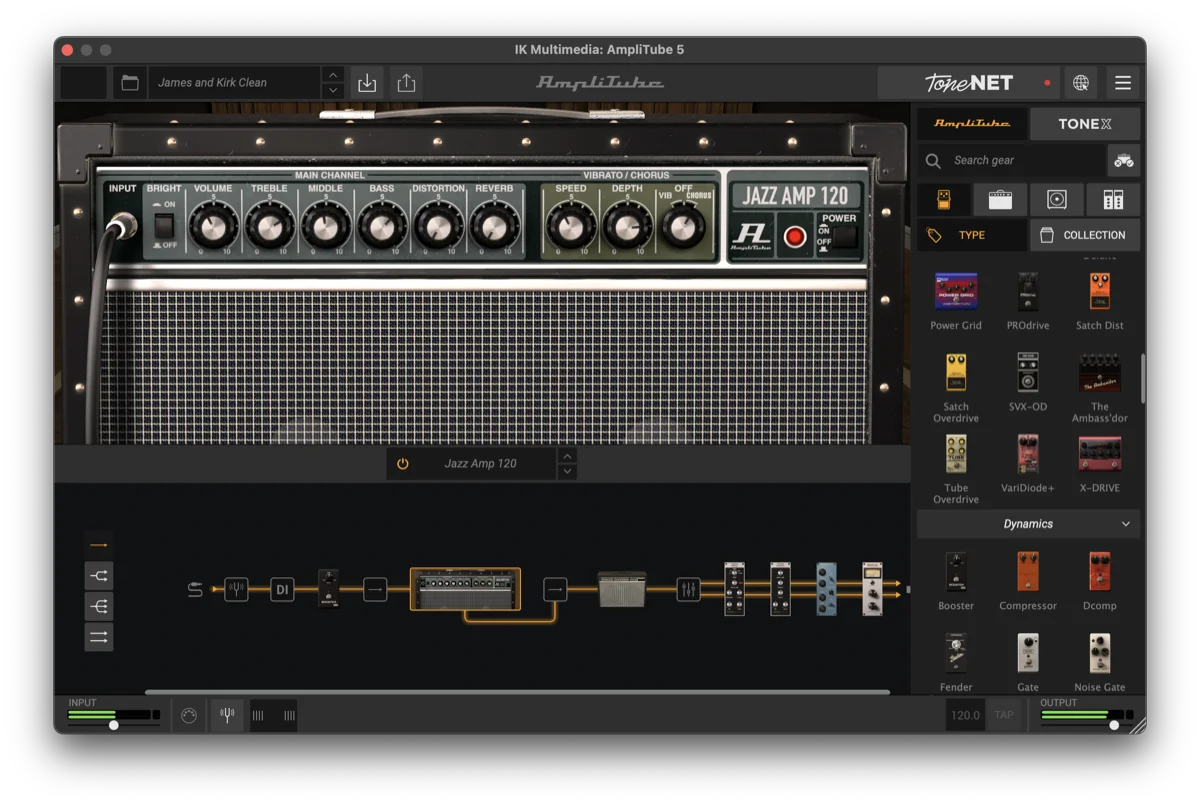The width and height of the screenshot is (1200, 805).
Task: Select the booster pedal in chain
Action: click(329, 589)
